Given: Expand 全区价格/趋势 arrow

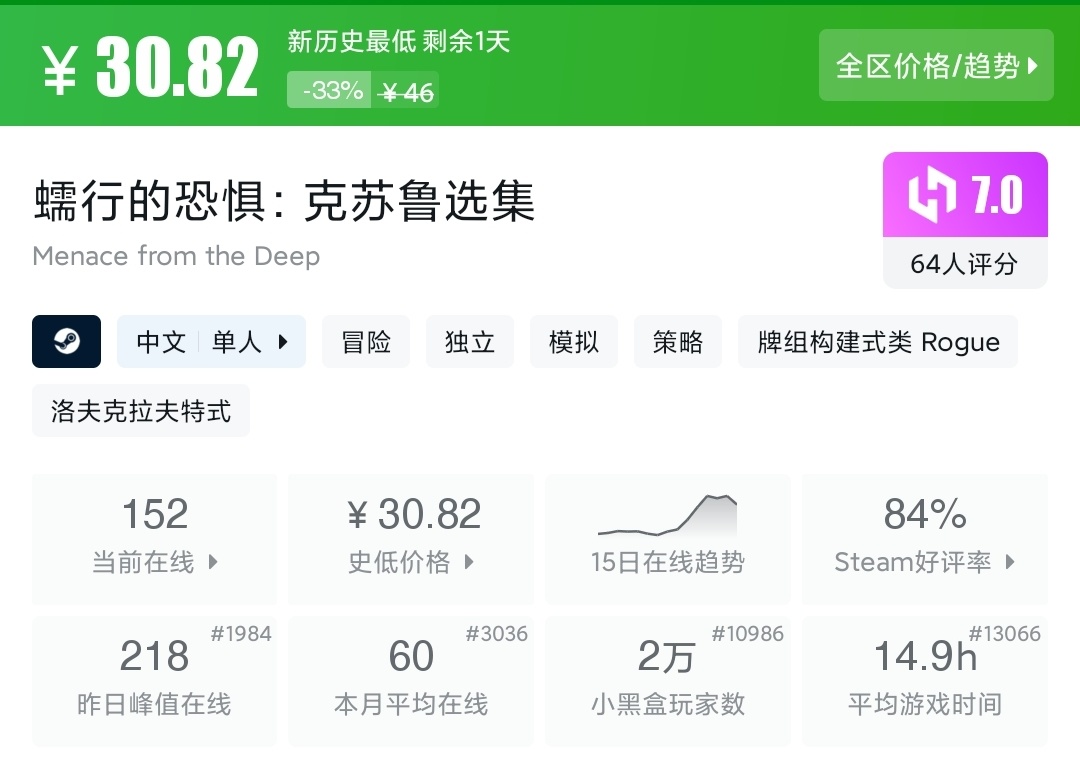Looking at the screenshot, I should pyautogui.click(x=1034, y=66).
